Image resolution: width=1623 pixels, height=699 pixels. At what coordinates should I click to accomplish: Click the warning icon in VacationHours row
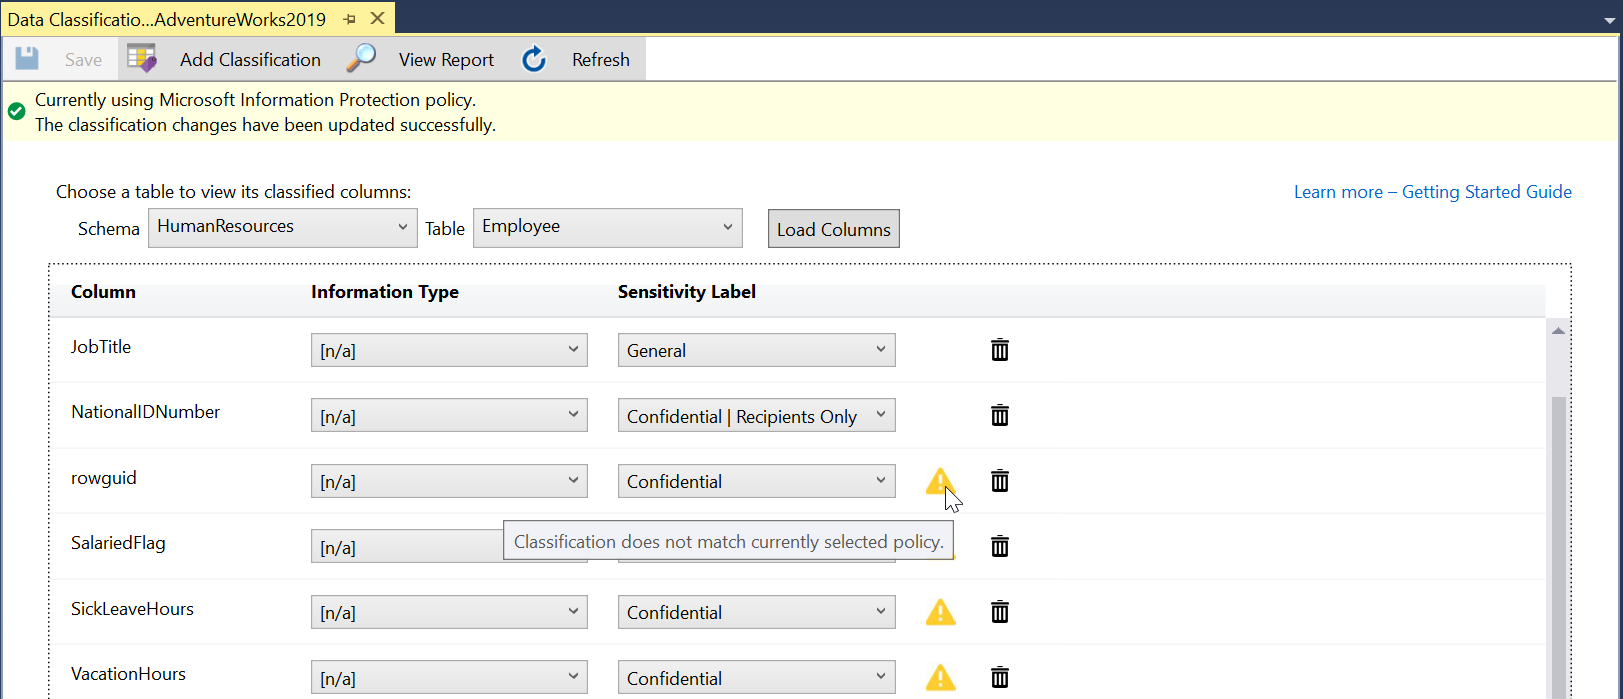coord(940,678)
